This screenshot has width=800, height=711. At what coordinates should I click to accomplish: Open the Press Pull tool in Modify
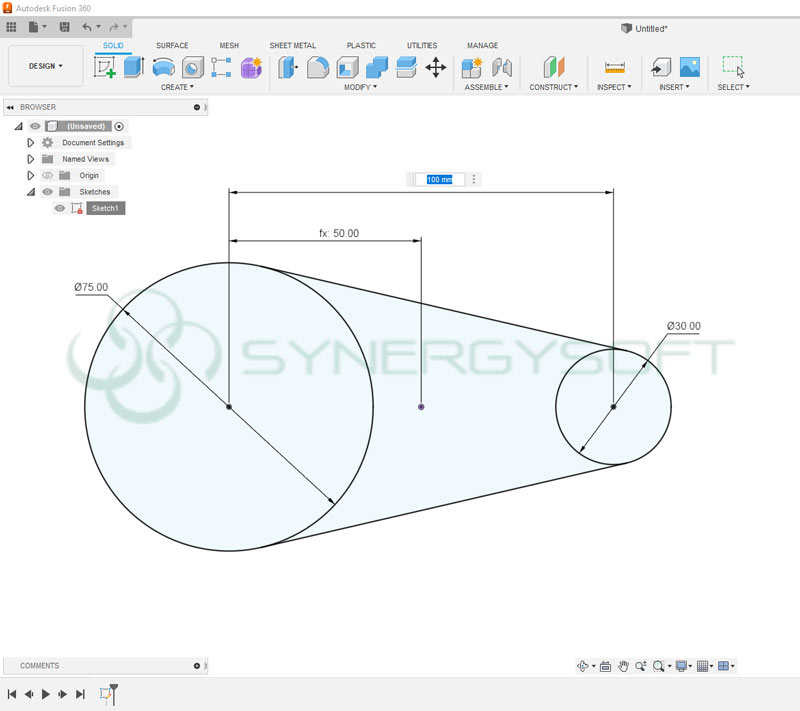point(287,68)
